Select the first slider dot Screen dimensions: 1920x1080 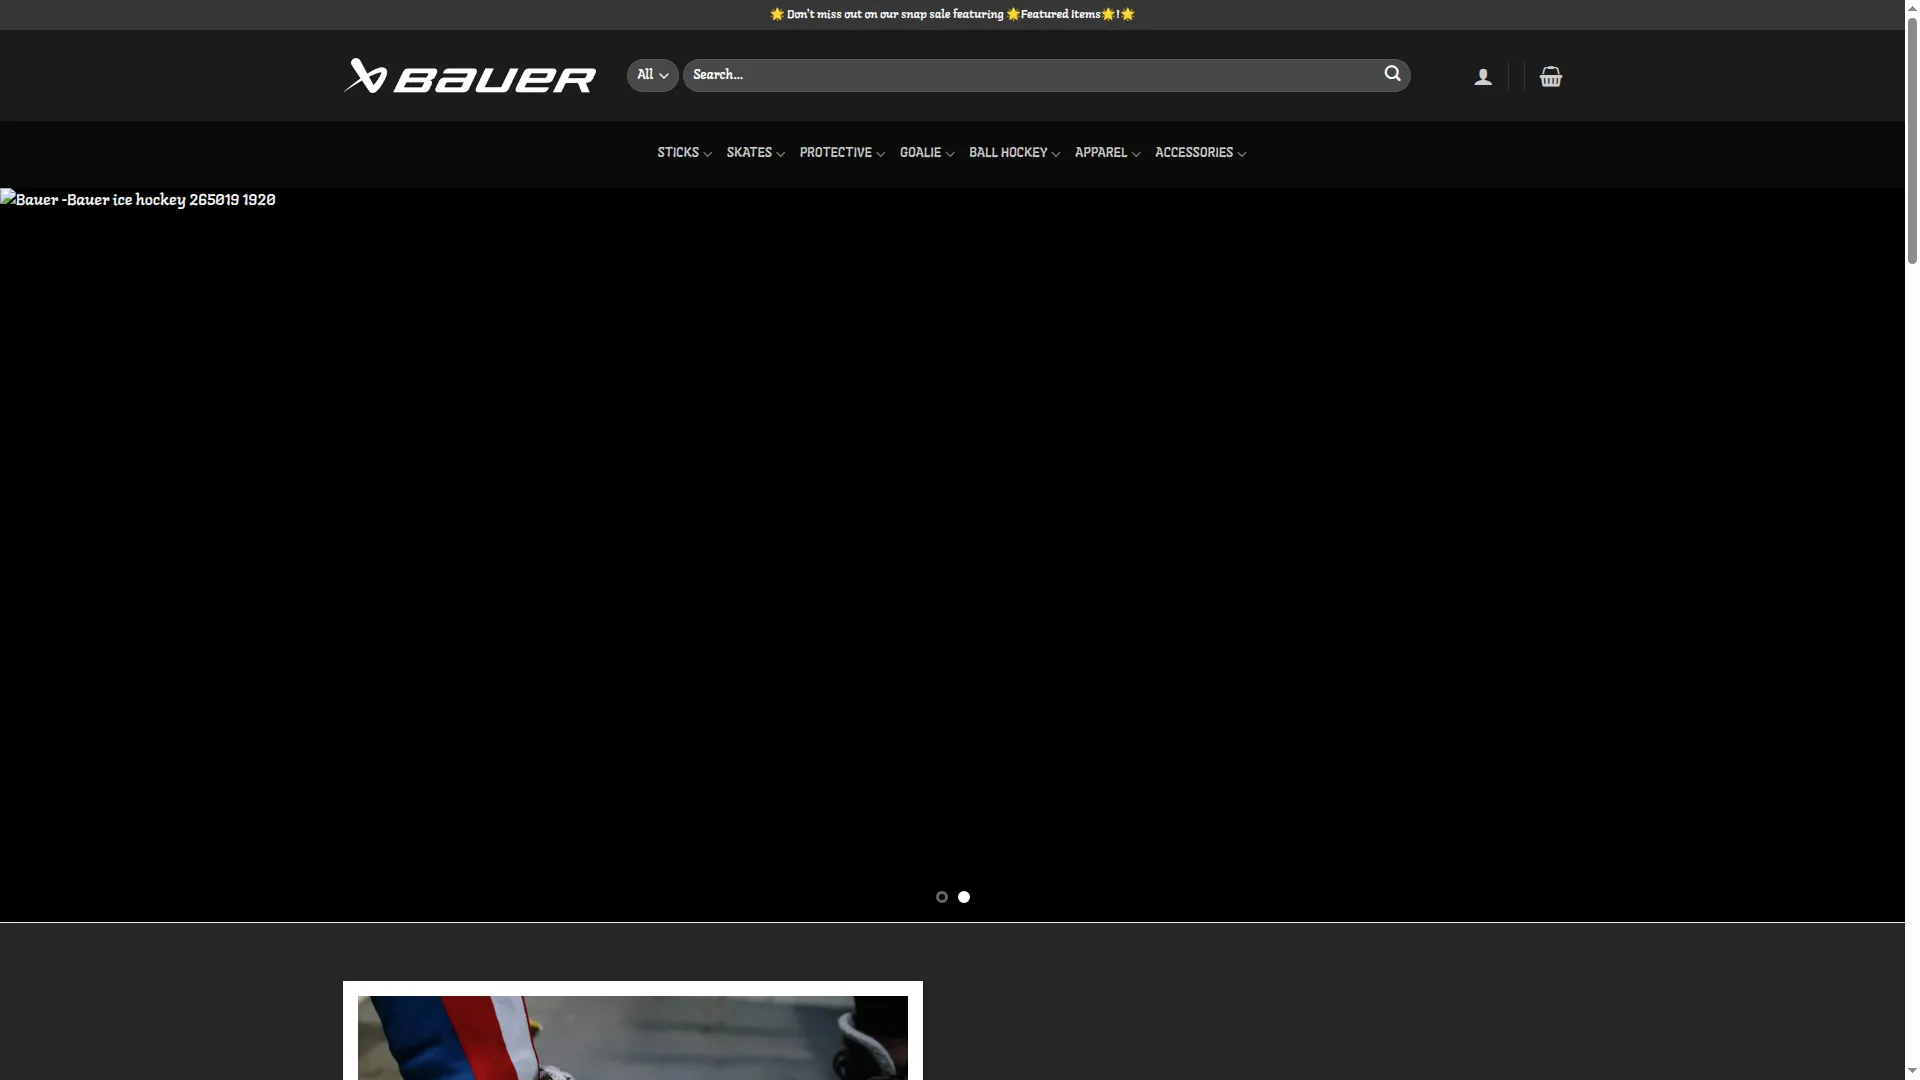pyautogui.click(x=942, y=897)
